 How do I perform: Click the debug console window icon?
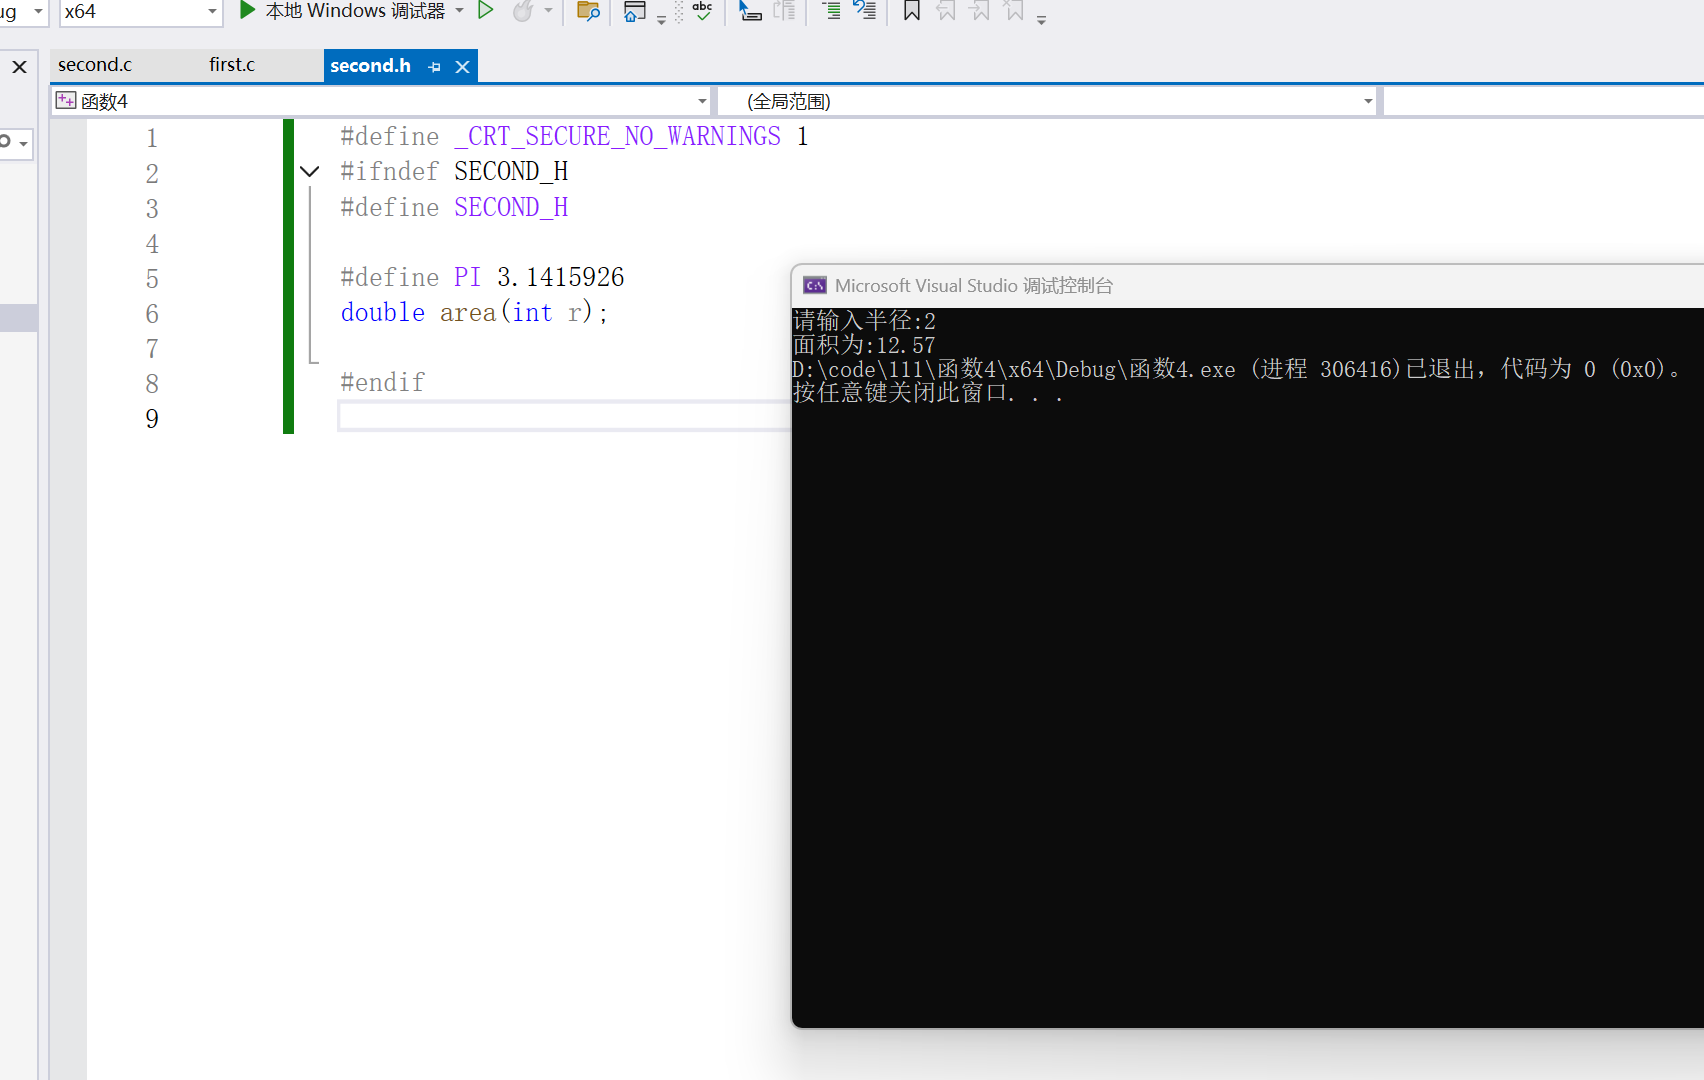[815, 286]
